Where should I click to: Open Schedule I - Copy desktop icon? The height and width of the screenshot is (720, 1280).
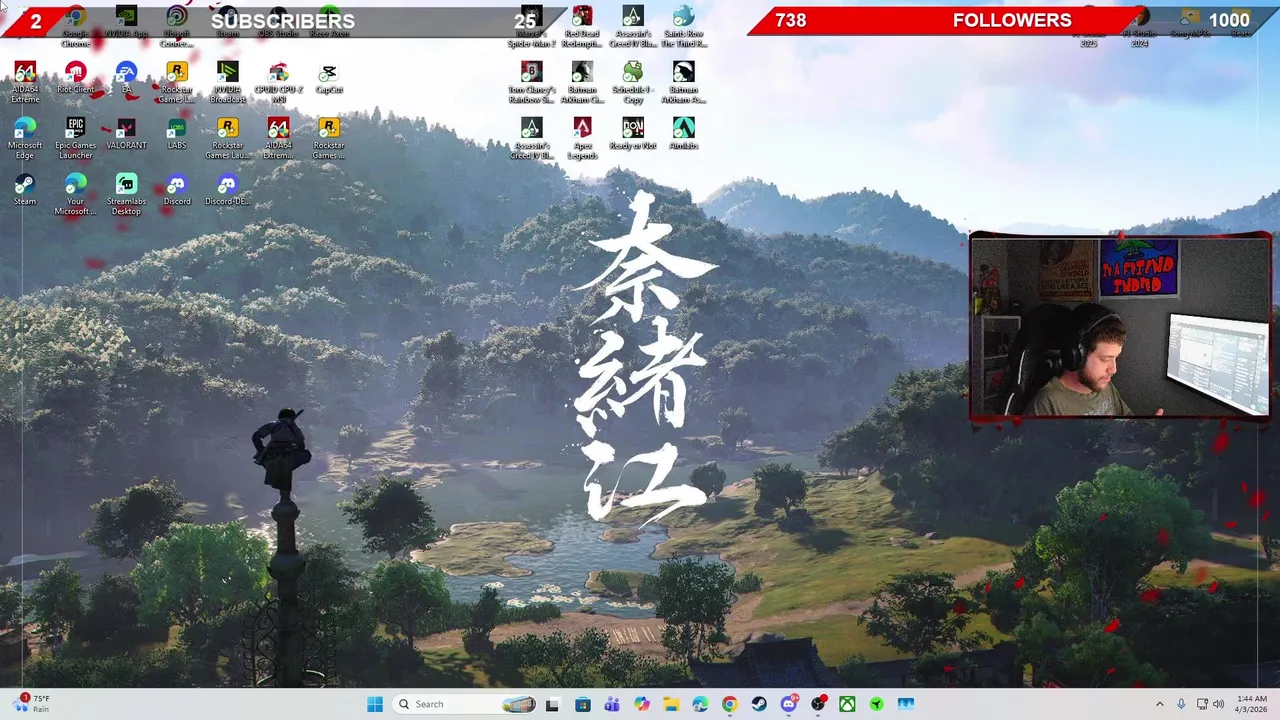click(x=633, y=83)
